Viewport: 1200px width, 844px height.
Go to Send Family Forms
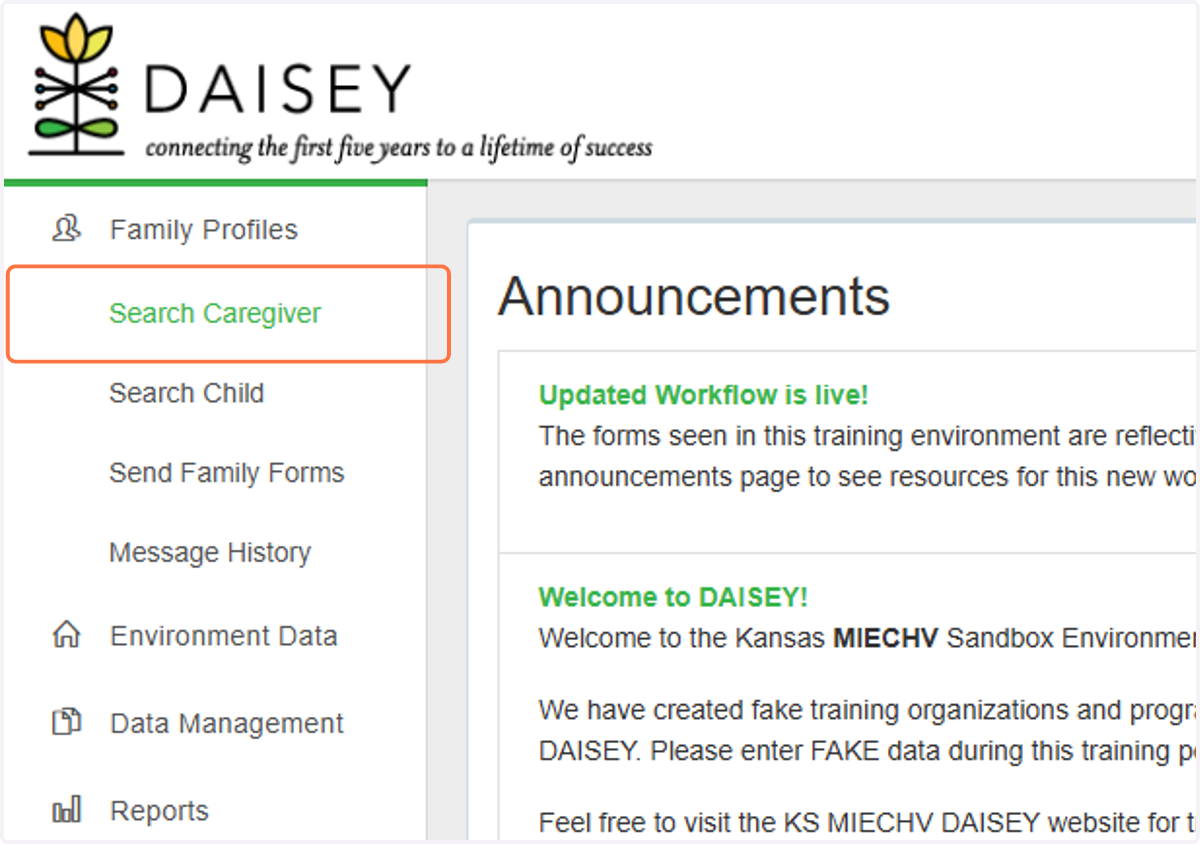(227, 473)
